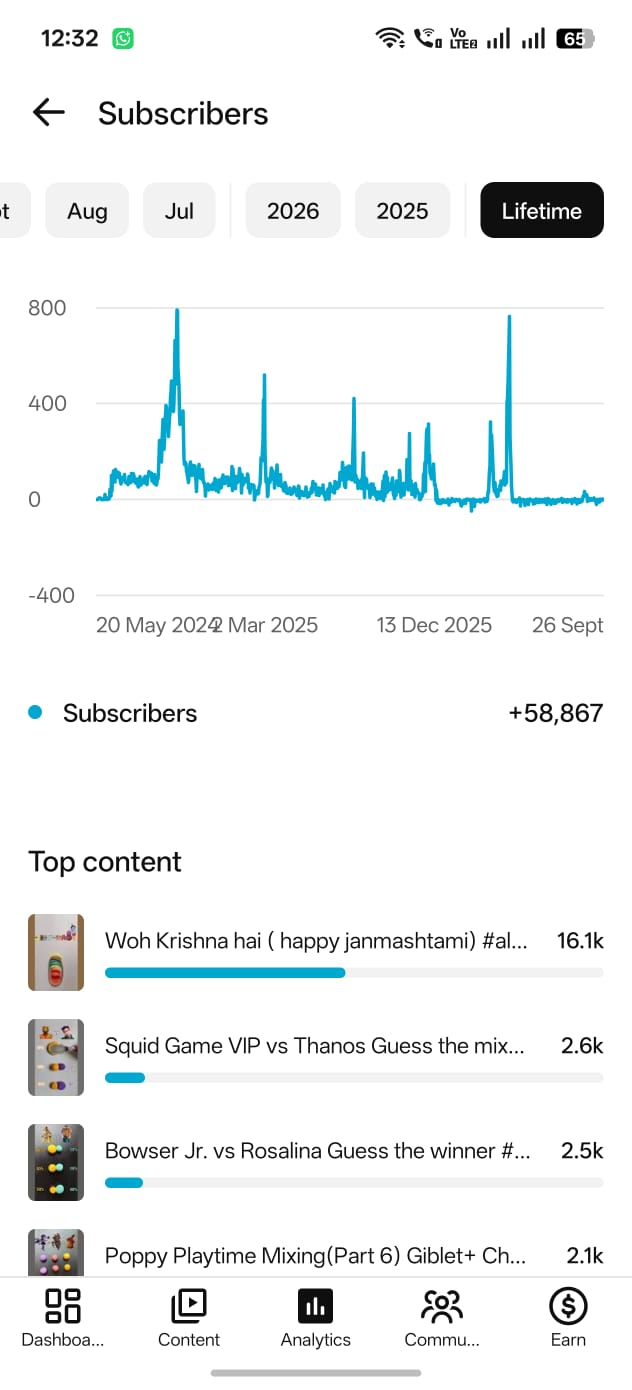
Task: Select the Analytics bar chart icon
Action: (x=316, y=1306)
